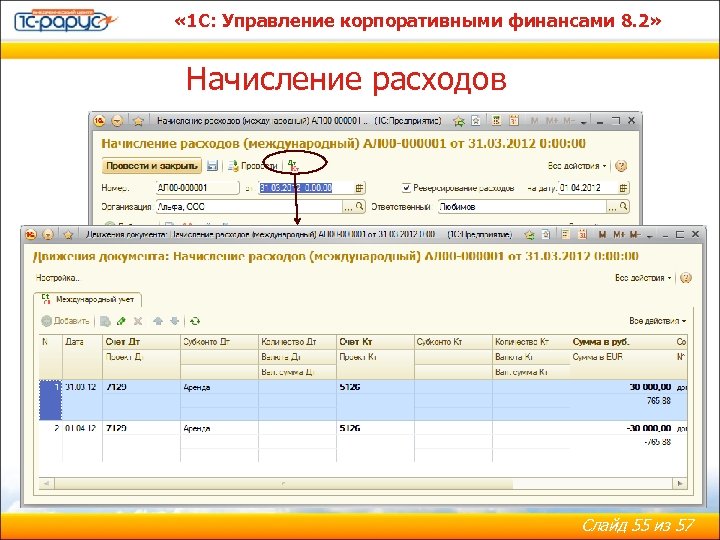Click the edit pencil icon in the table toolbar

[x=121, y=321]
